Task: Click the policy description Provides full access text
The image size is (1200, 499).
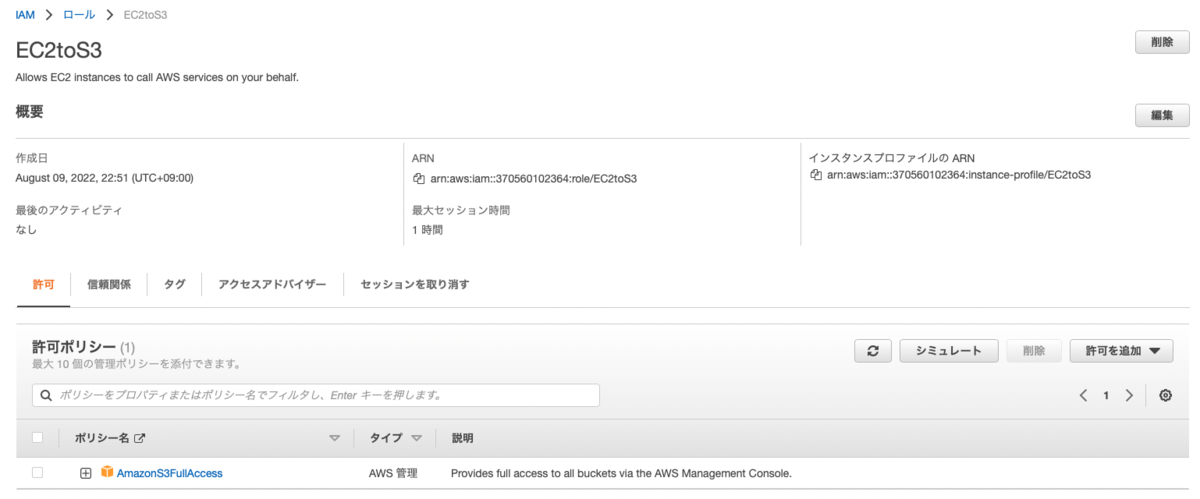Action: tap(621, 473)
